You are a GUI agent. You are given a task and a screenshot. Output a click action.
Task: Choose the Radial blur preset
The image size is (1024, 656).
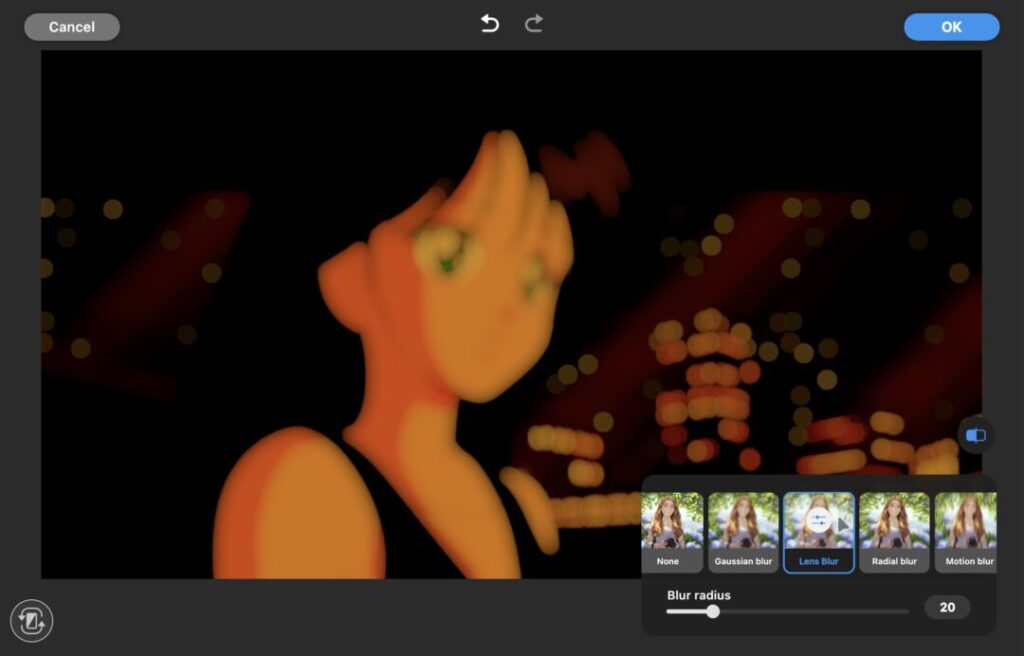[894, 531]
